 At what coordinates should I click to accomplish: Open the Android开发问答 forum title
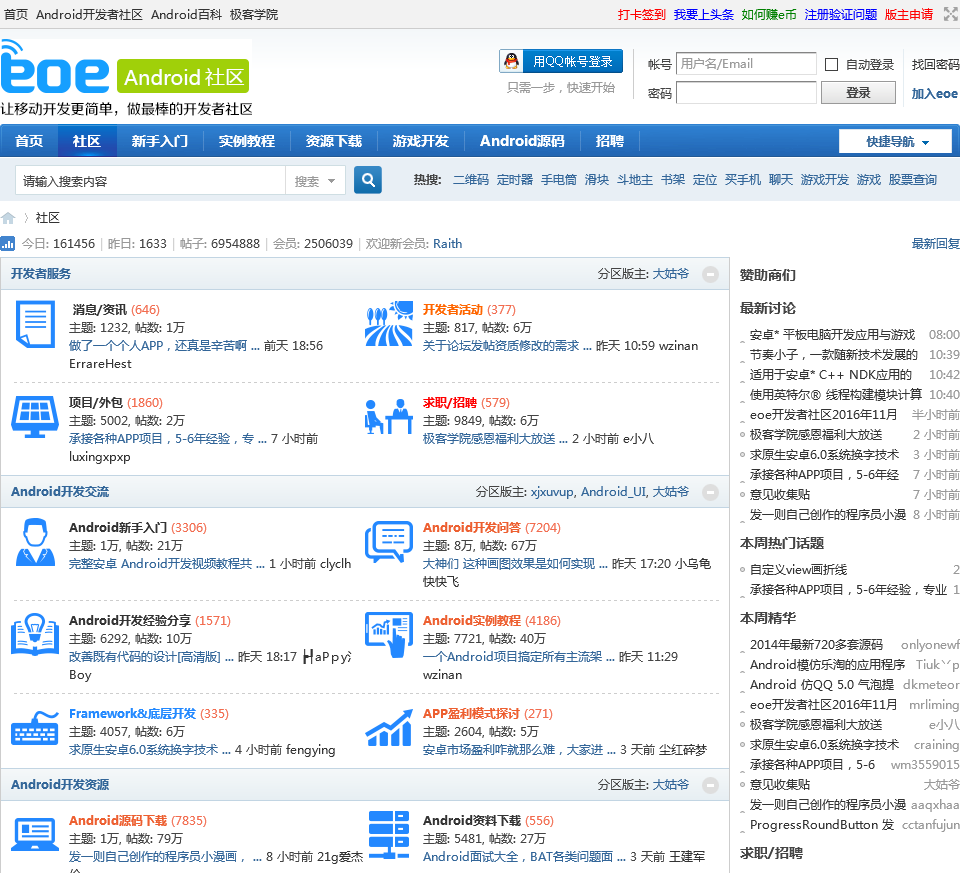click(471, 528)
